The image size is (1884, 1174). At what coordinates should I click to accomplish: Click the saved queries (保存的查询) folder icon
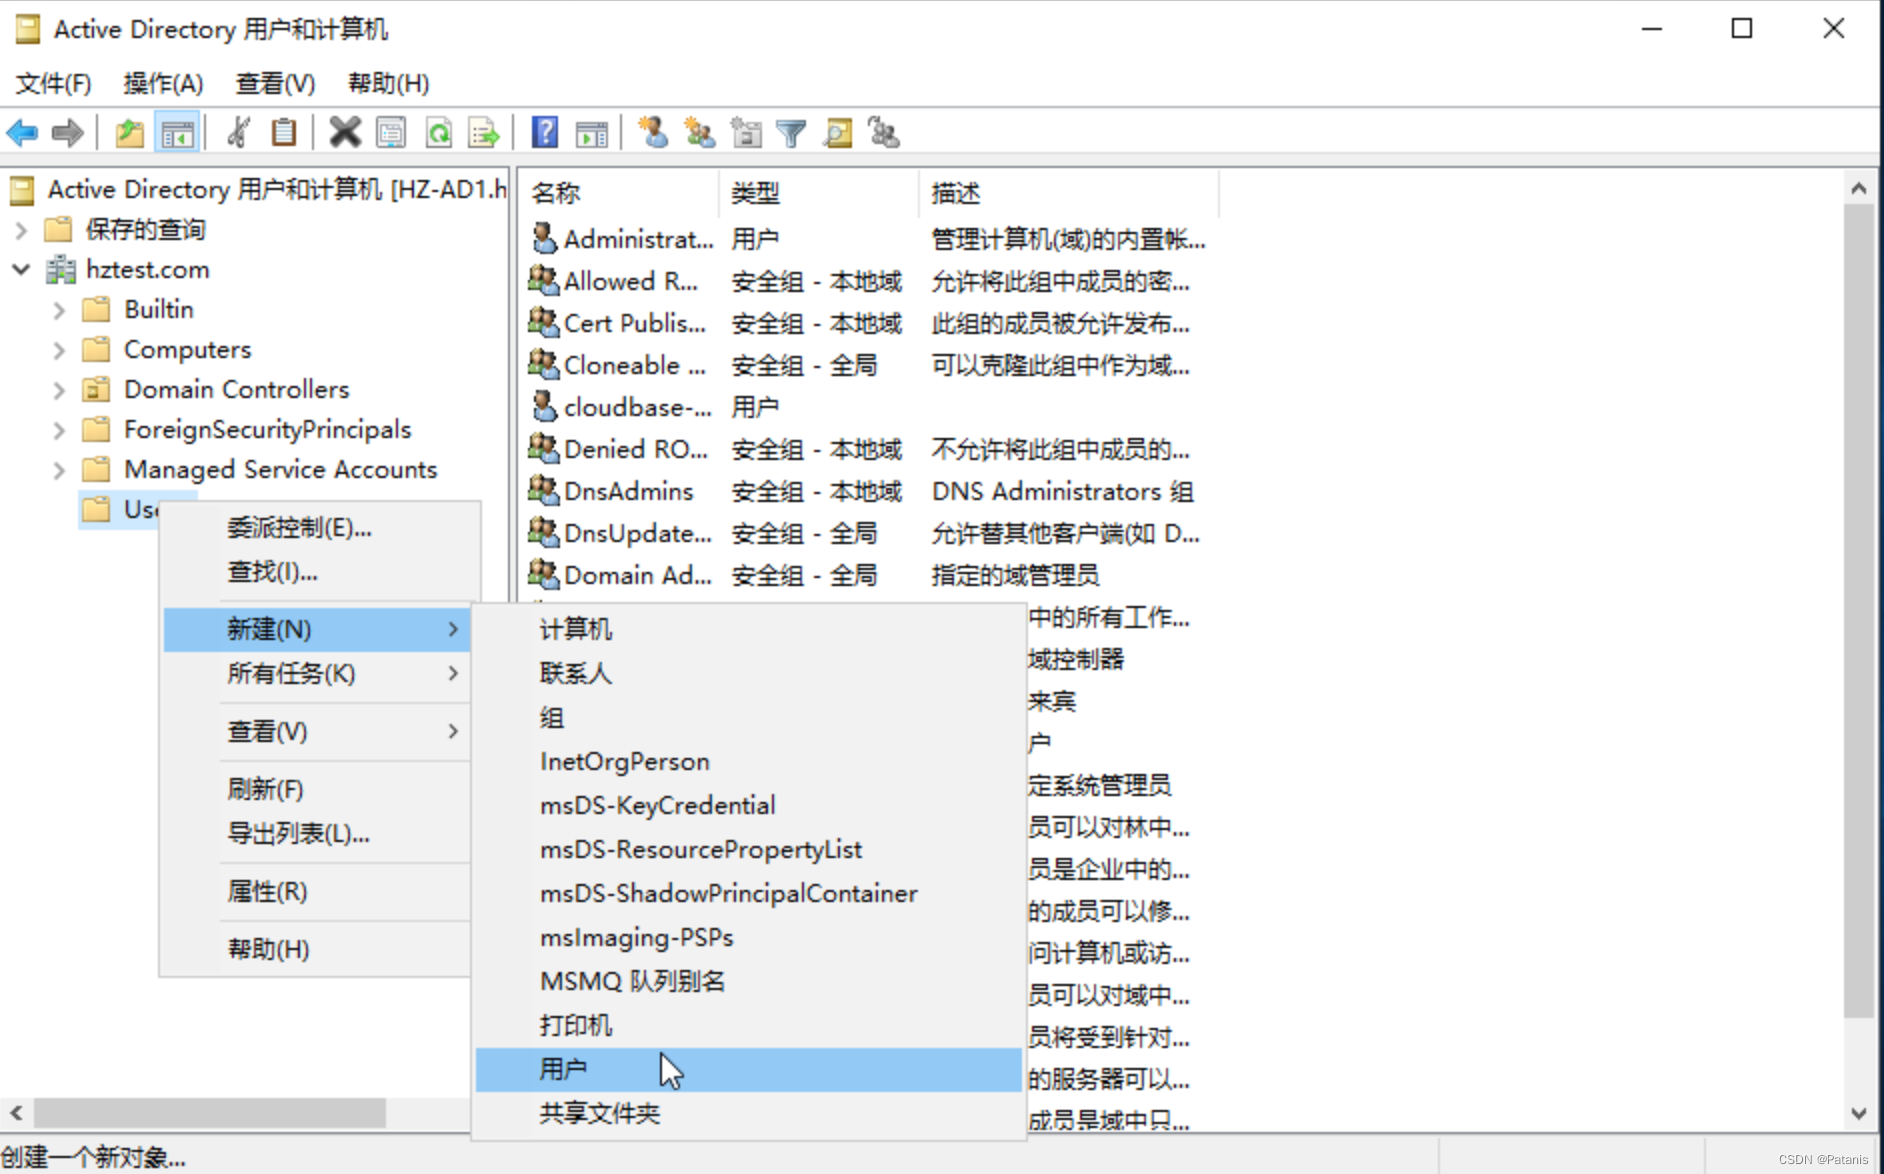tap(58, 229)
